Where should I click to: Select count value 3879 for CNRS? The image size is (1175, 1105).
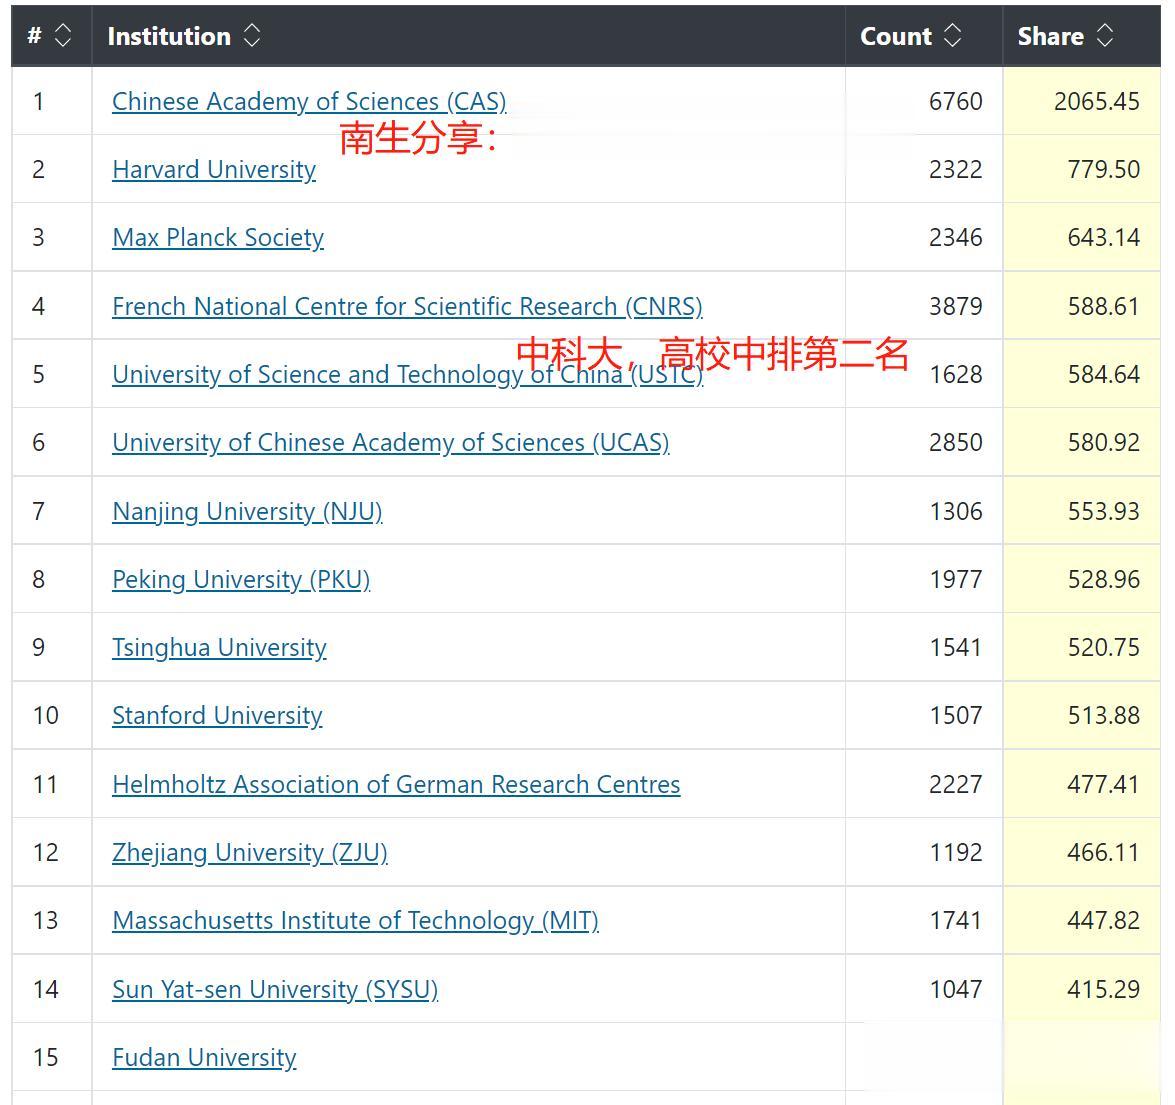pyautogui.click(x=955, y=306)
